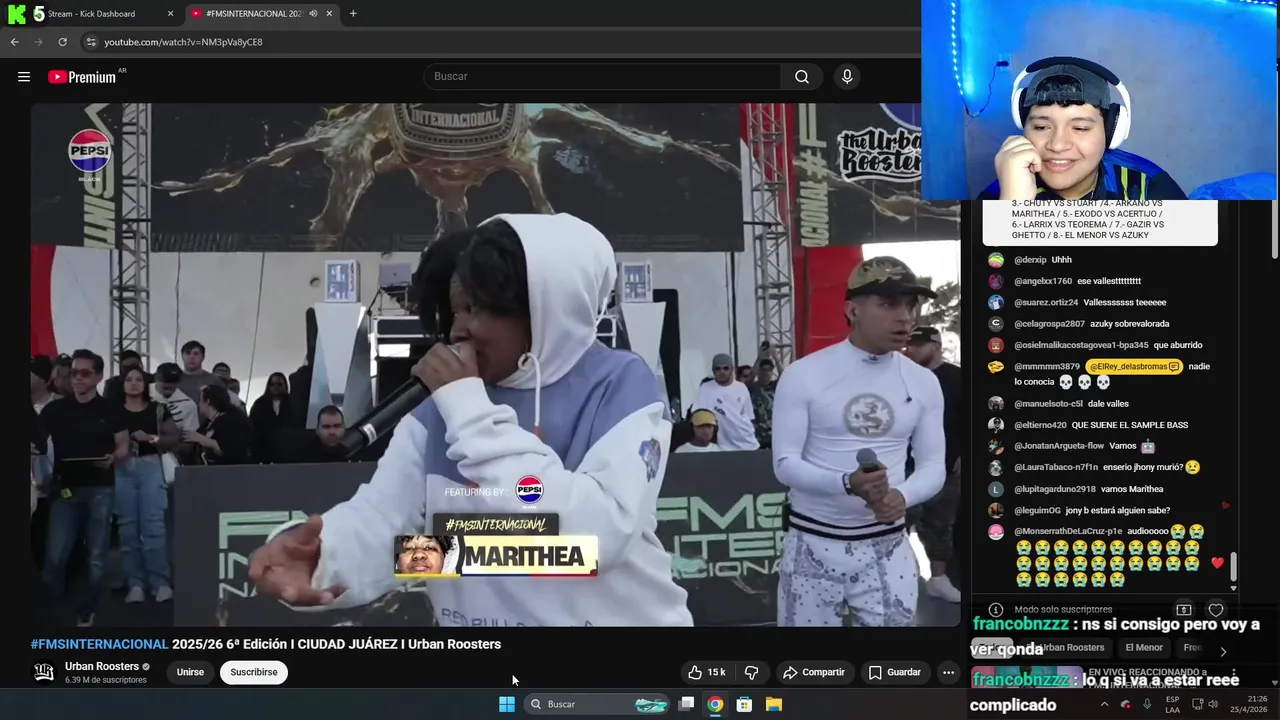Show more topic chips with right chevron
This screenshot has height=720, width=1280.
[x=1222, y=651]
